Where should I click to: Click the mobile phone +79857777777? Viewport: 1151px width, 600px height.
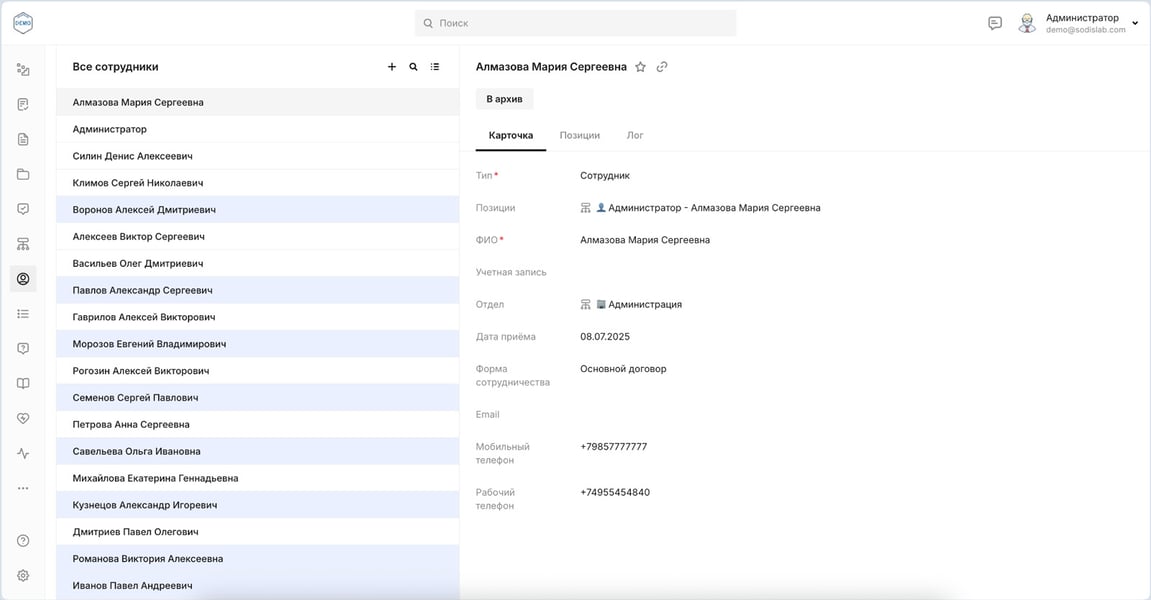(x=614, y=447)
